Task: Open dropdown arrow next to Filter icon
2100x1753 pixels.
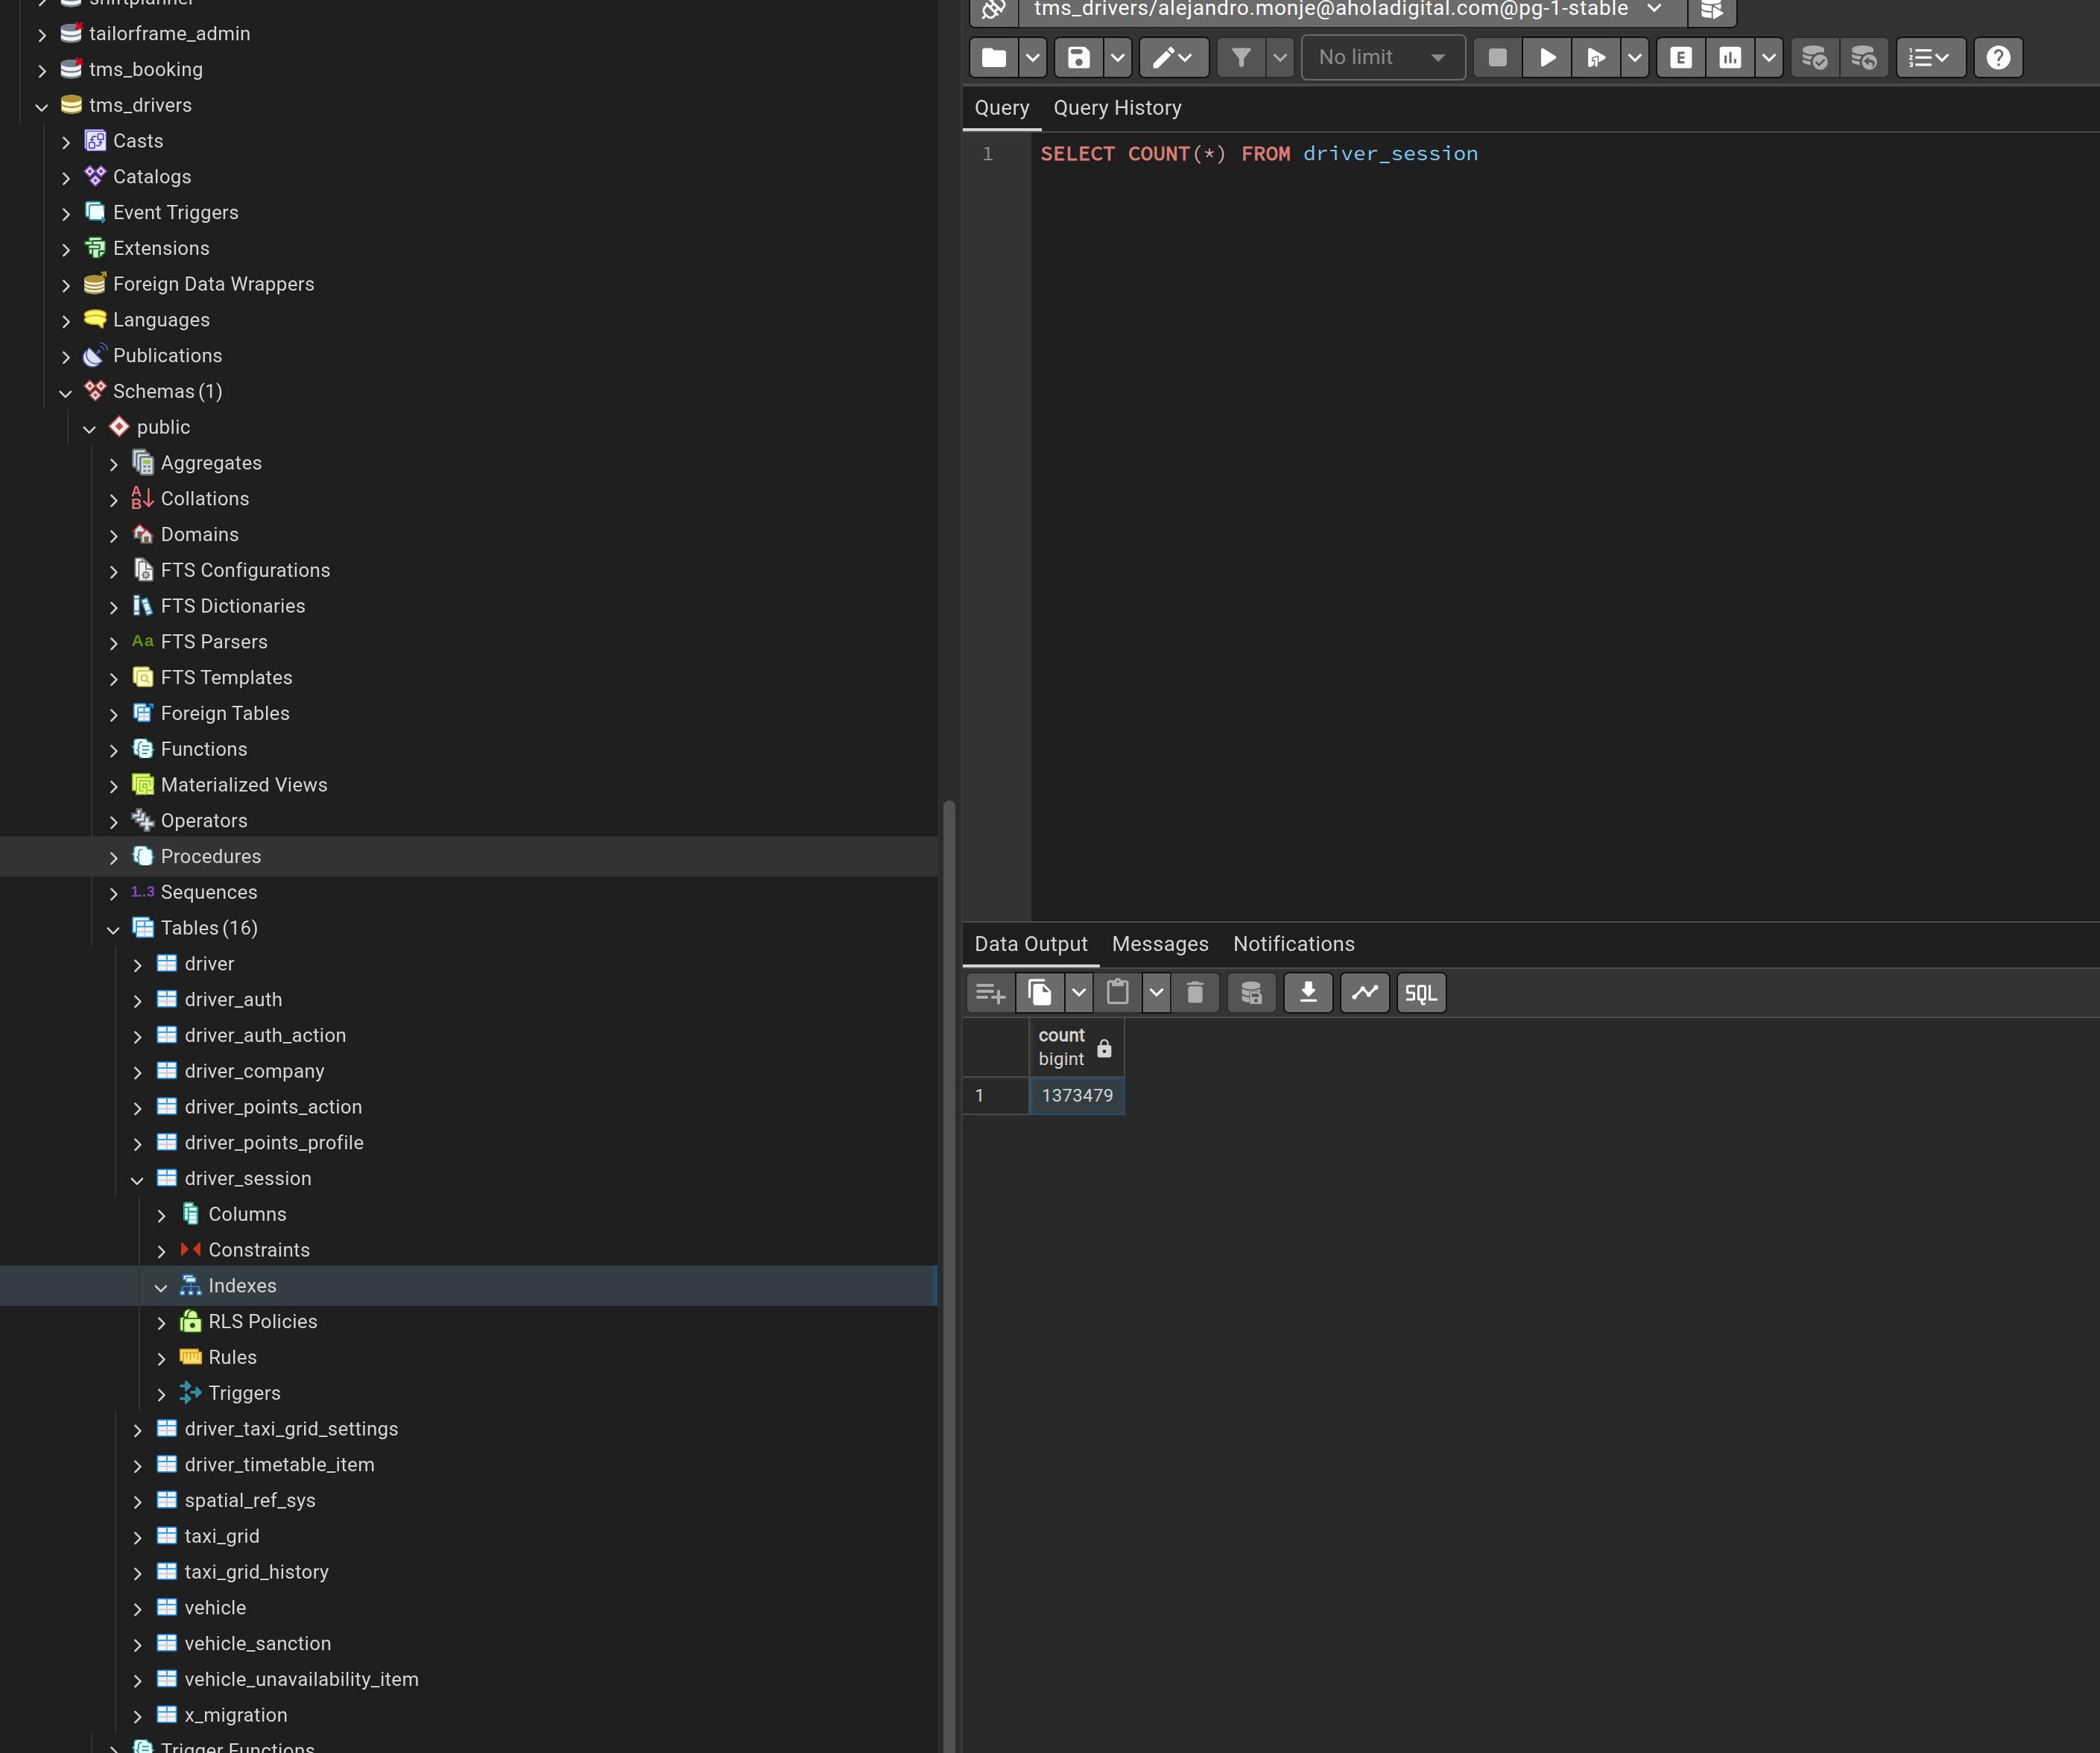Action: [x=1280, y=58]
